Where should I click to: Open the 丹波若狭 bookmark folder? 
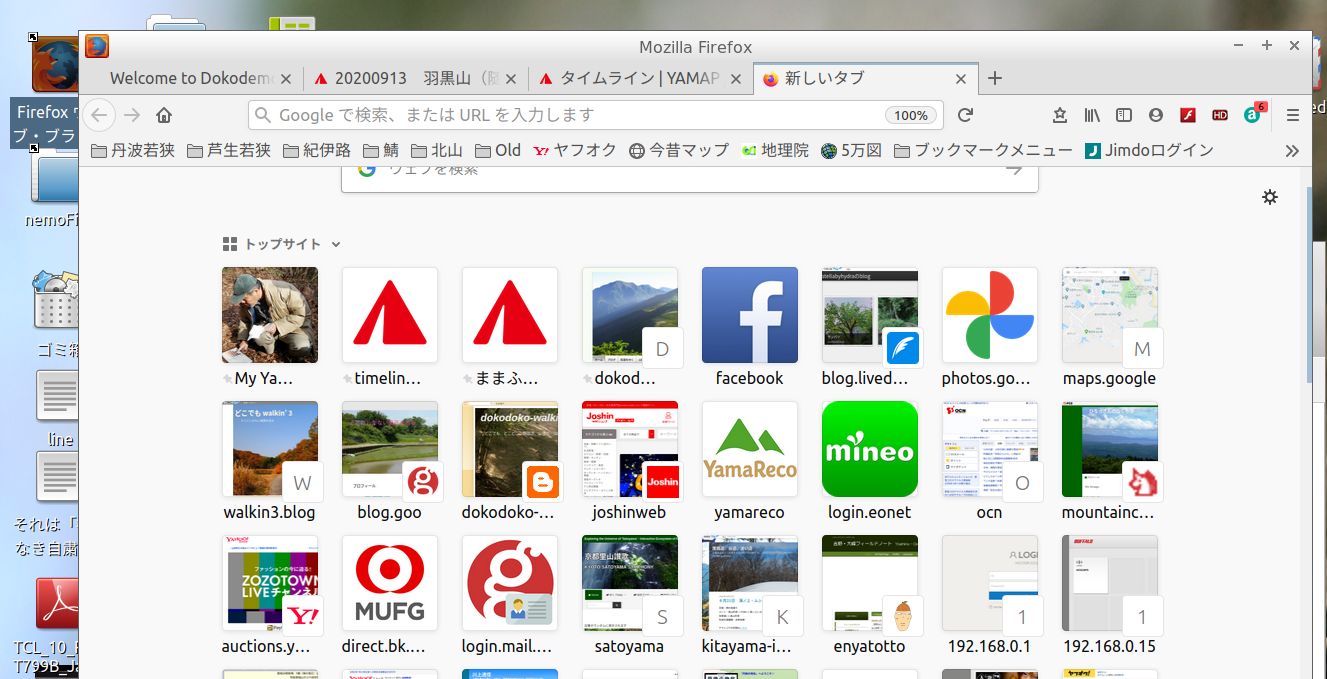click(x=133, y=151)
